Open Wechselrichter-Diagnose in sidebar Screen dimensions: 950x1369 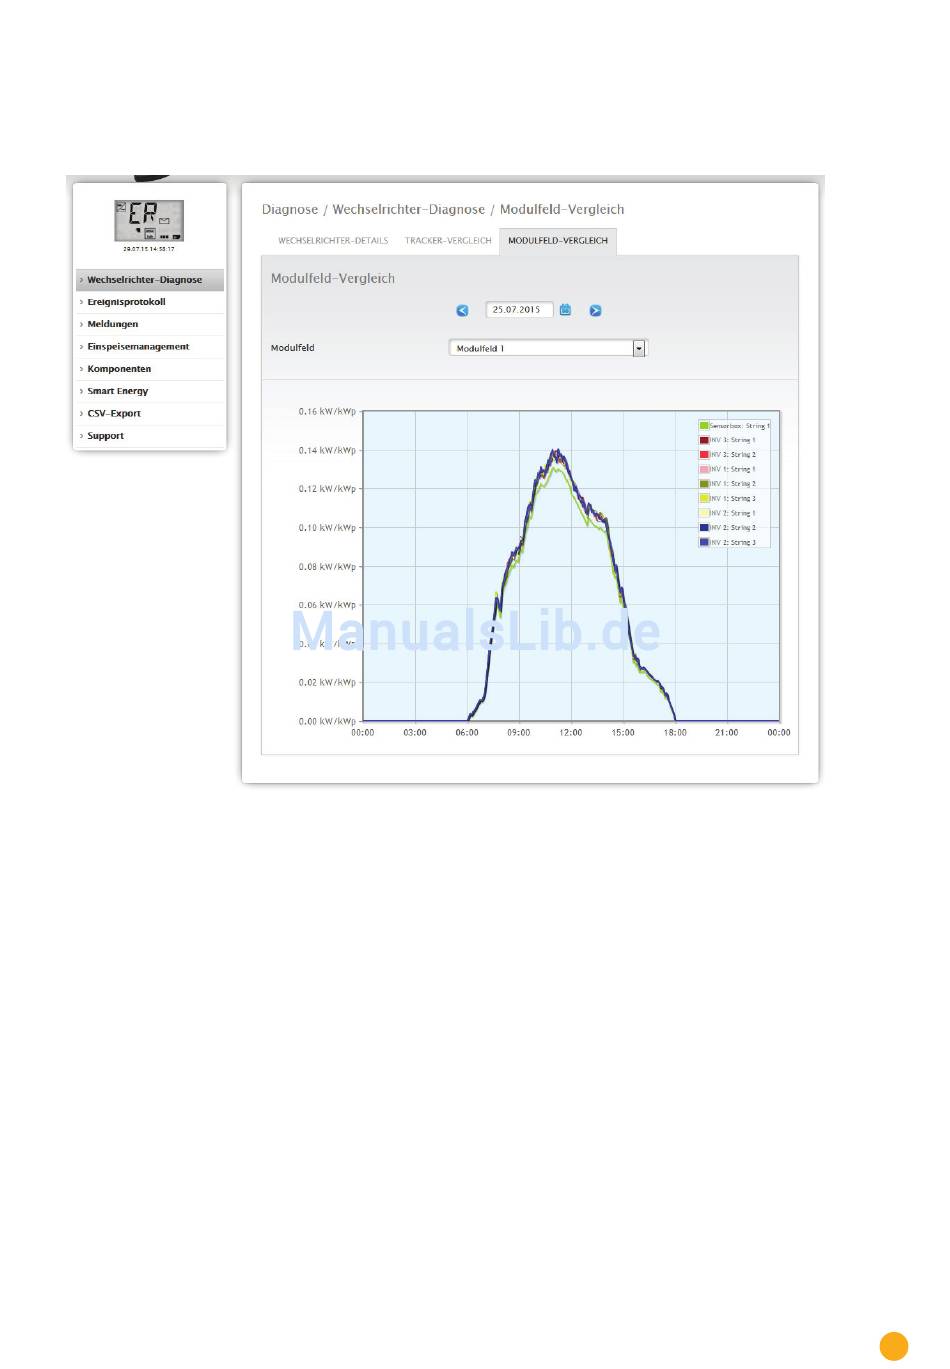pos(150,280)
